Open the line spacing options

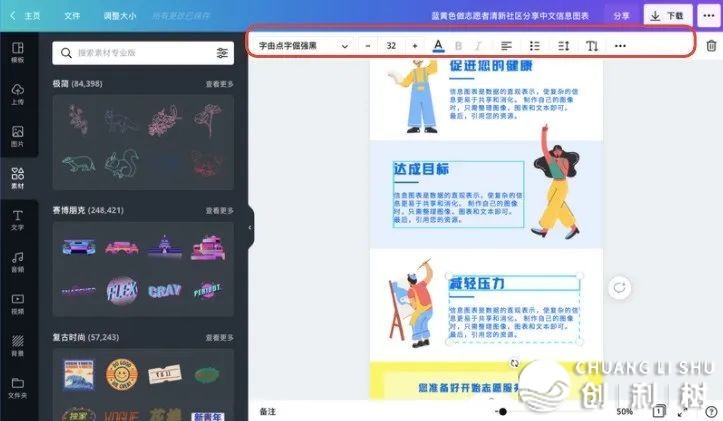click(x=563, y=46)
